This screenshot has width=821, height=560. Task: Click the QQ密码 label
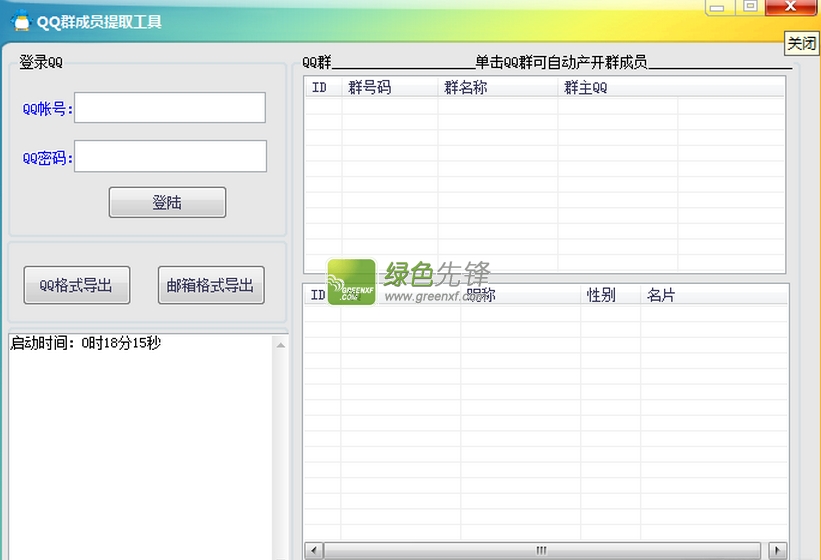[47, 158]
